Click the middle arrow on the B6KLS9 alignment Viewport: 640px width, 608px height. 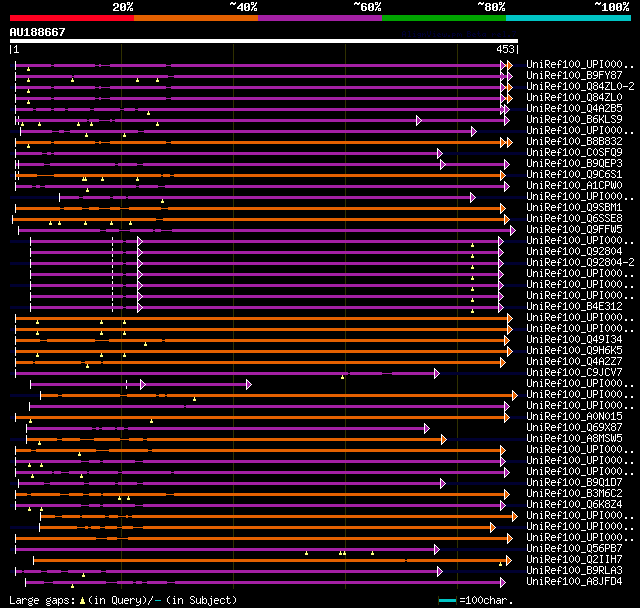tap(419, 120)
